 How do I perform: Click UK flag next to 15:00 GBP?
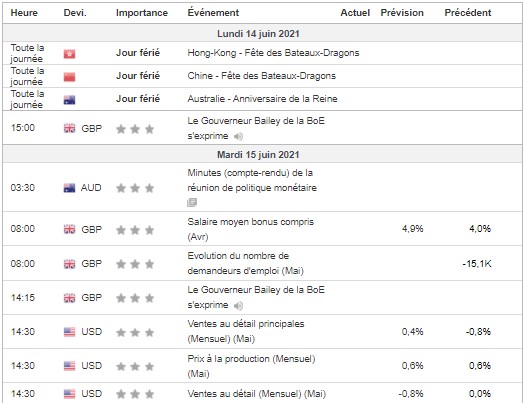click(70, 128)
